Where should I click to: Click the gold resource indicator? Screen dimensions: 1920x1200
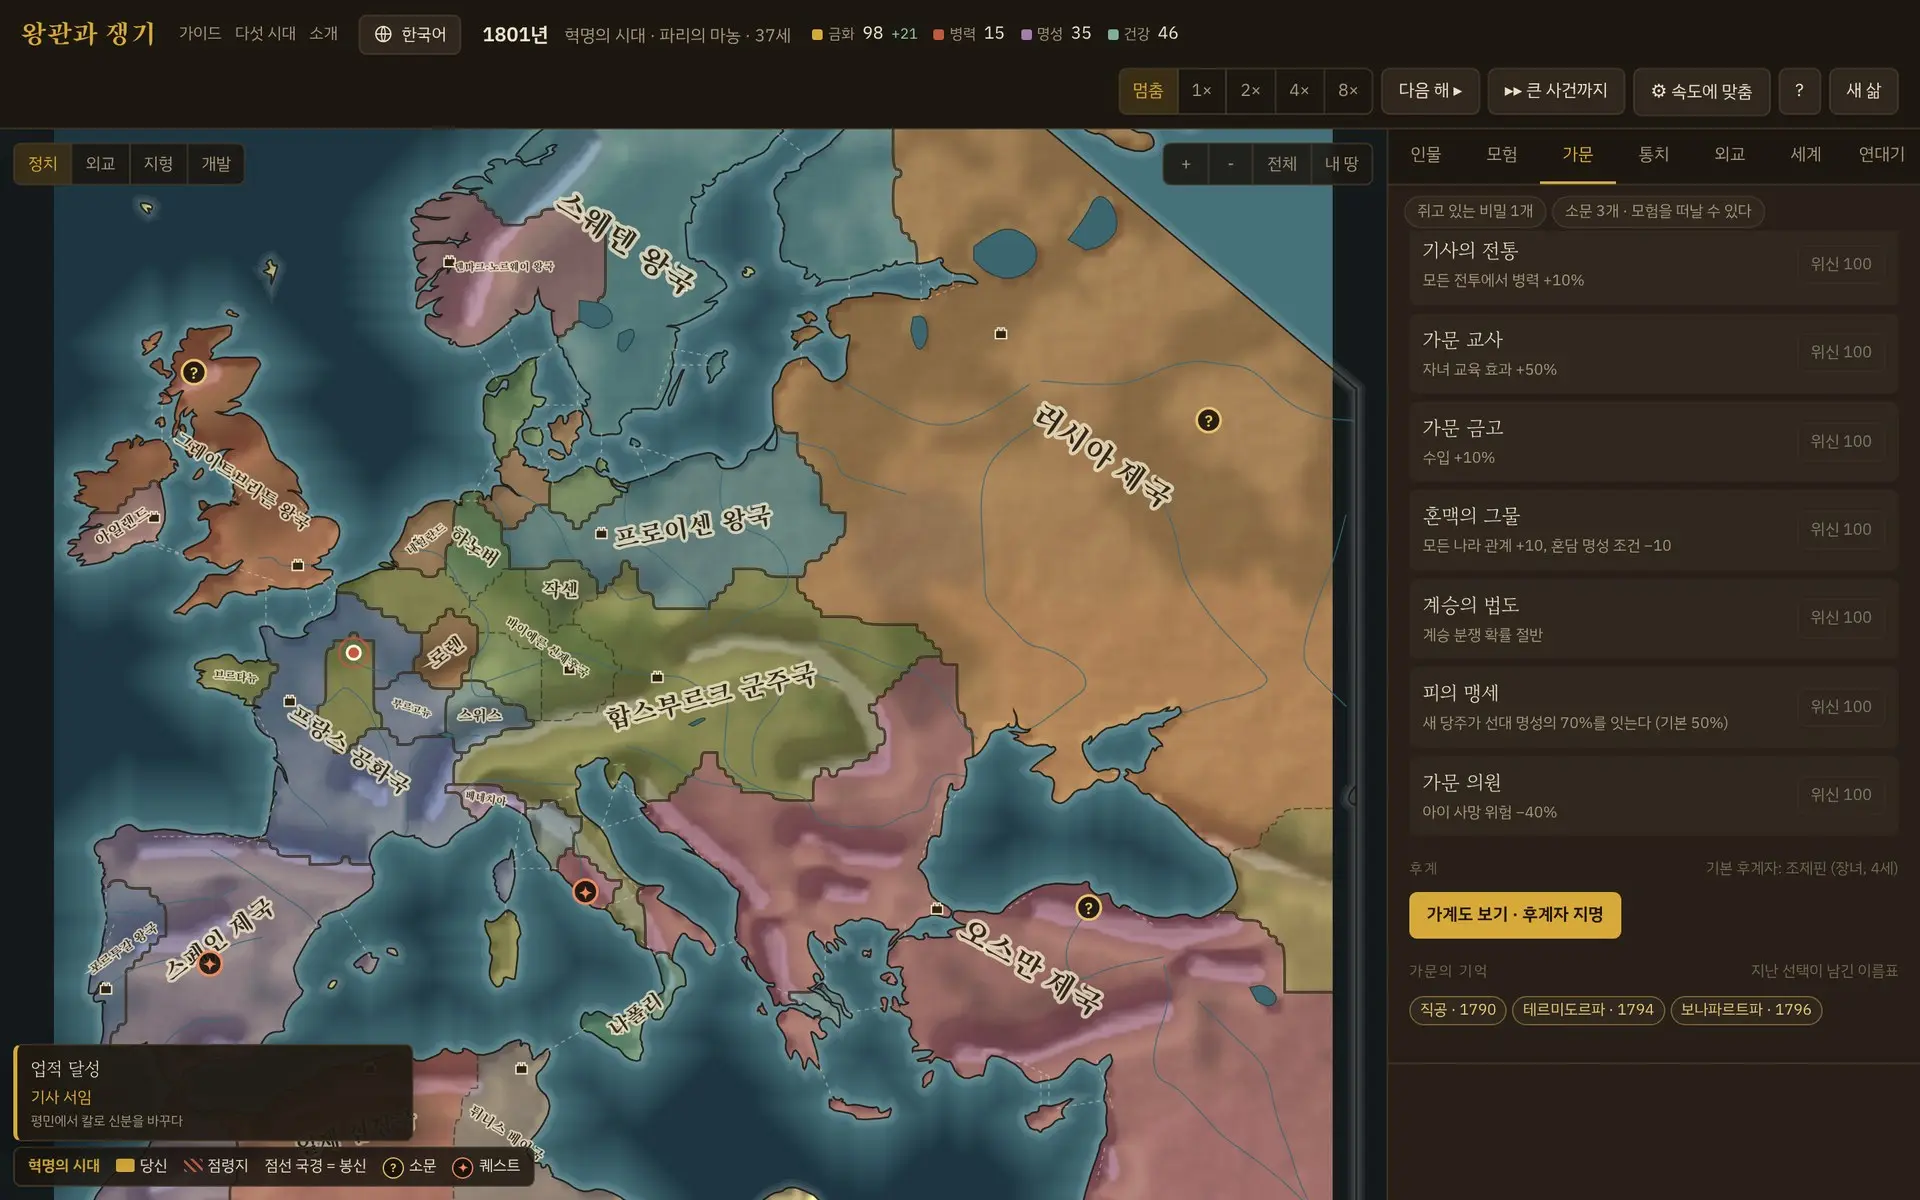click(x=864, y=34)
